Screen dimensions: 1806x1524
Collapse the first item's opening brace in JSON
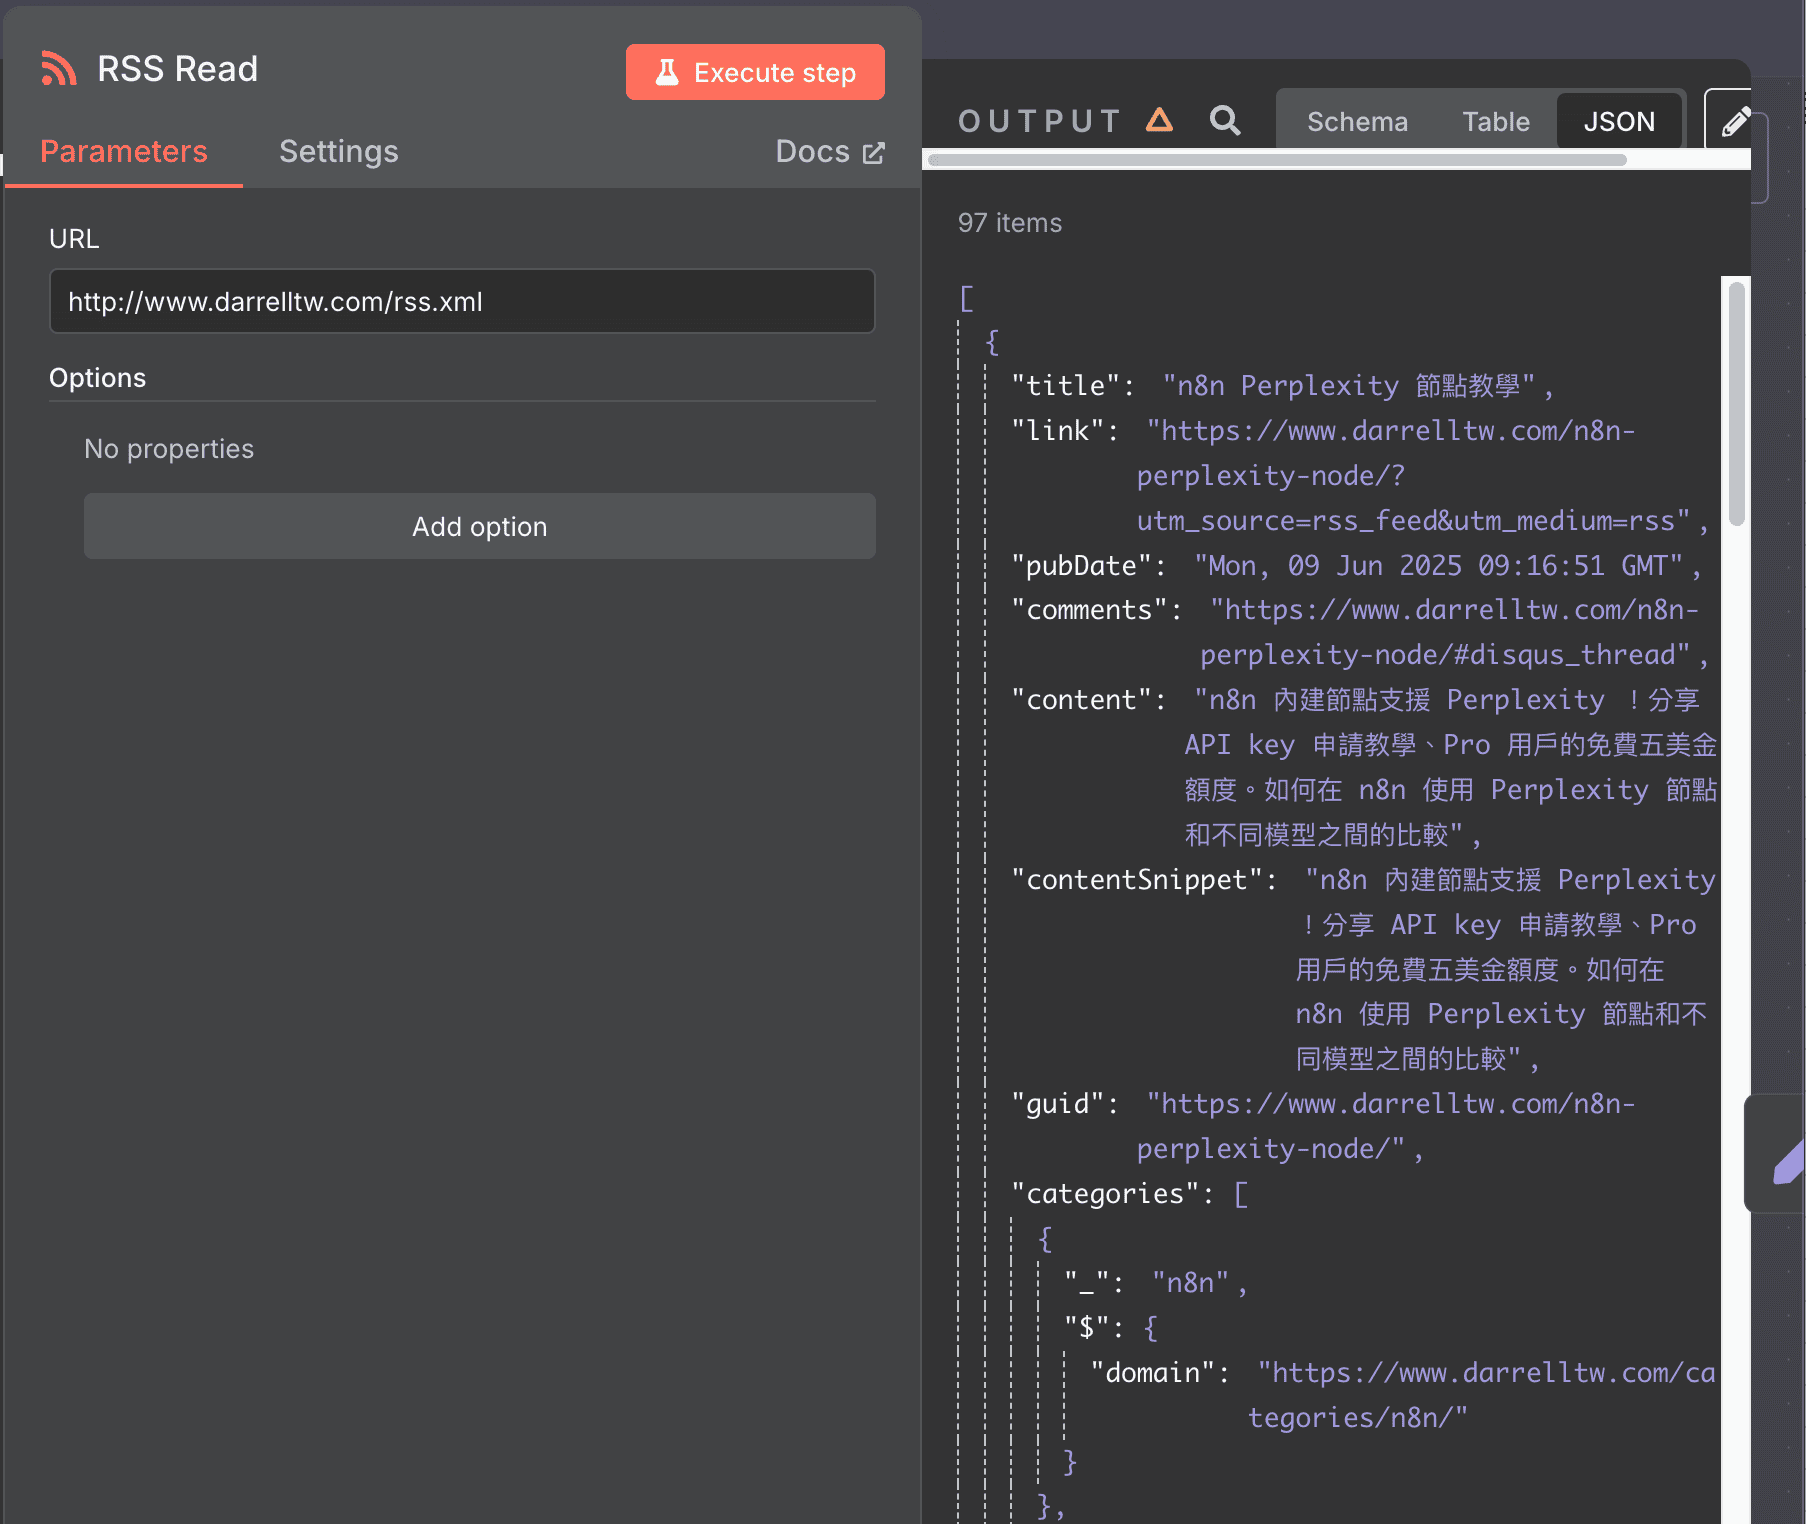992,341
